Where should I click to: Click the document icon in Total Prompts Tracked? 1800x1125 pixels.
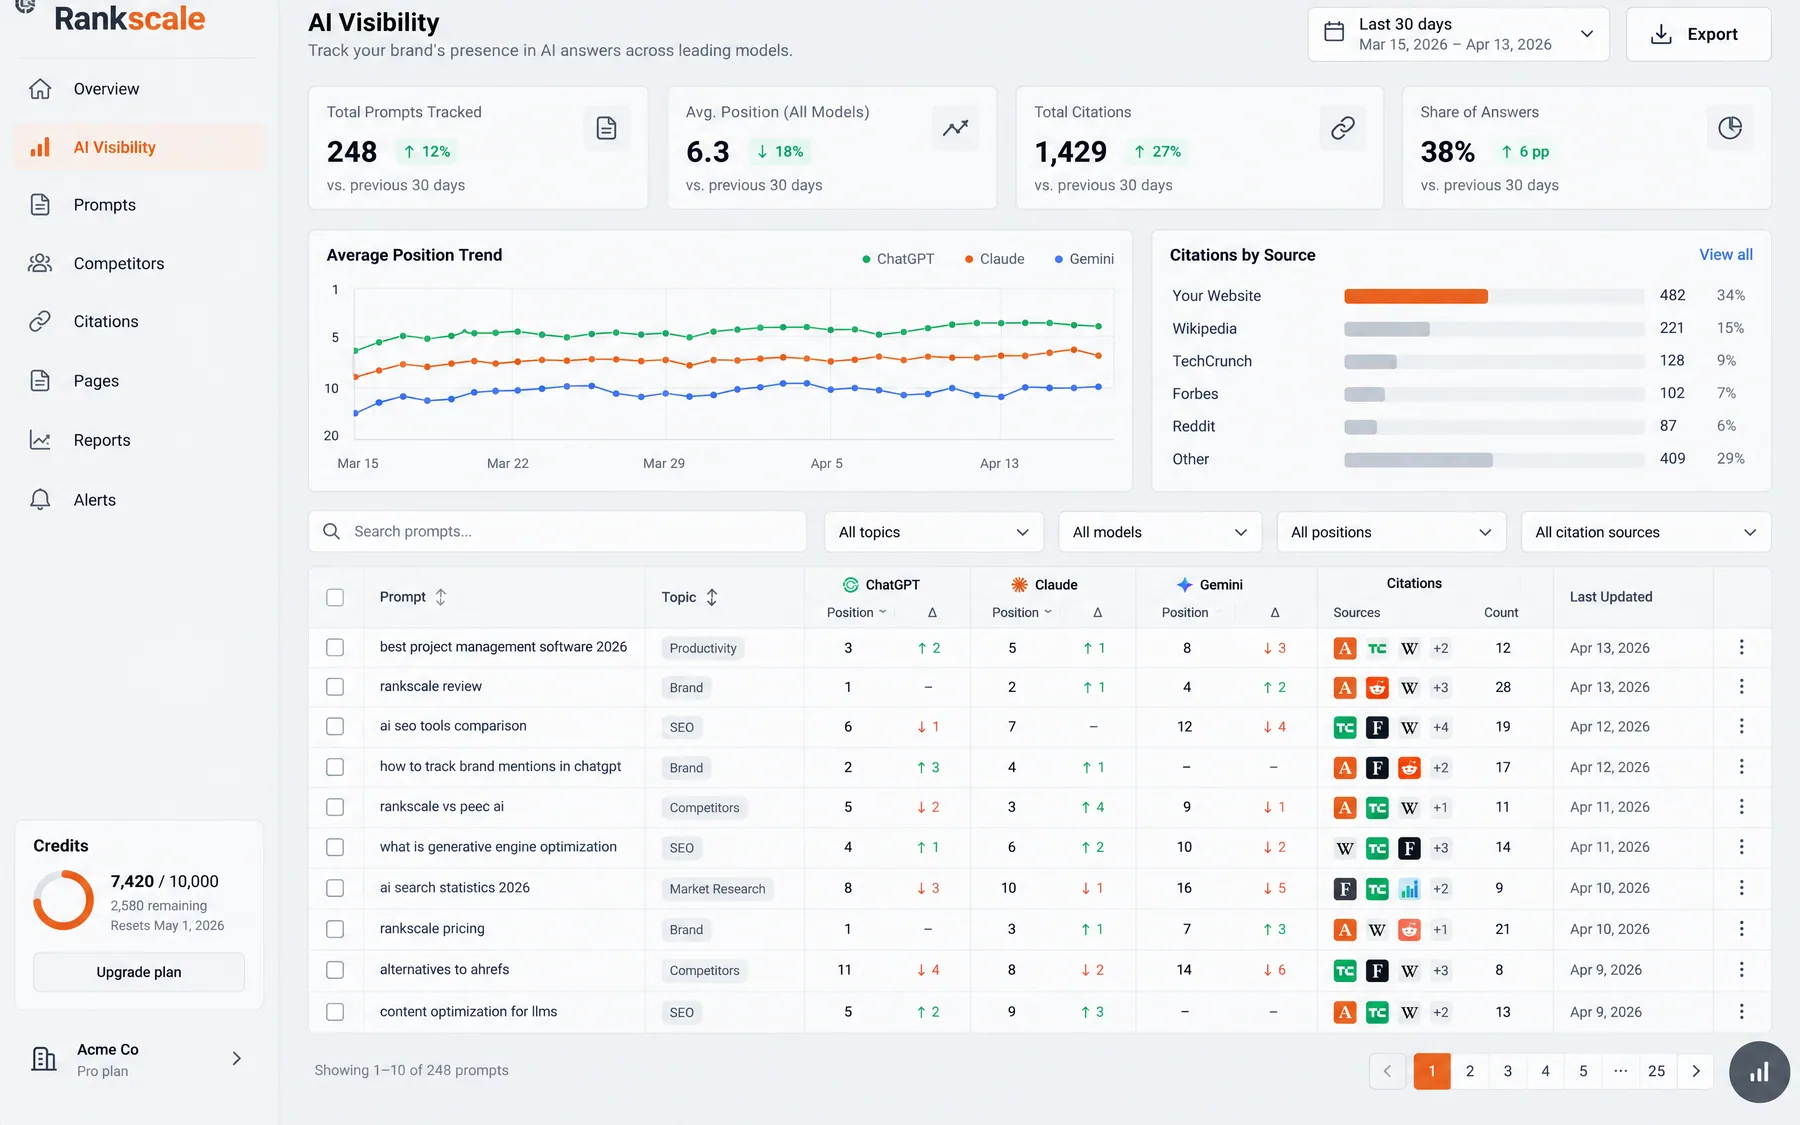coord(606,128)
